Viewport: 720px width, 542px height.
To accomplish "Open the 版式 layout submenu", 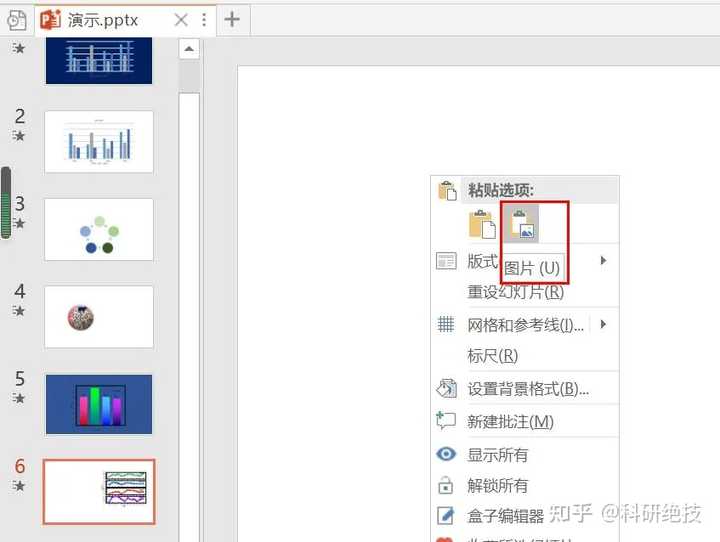I will coord(525,261).
